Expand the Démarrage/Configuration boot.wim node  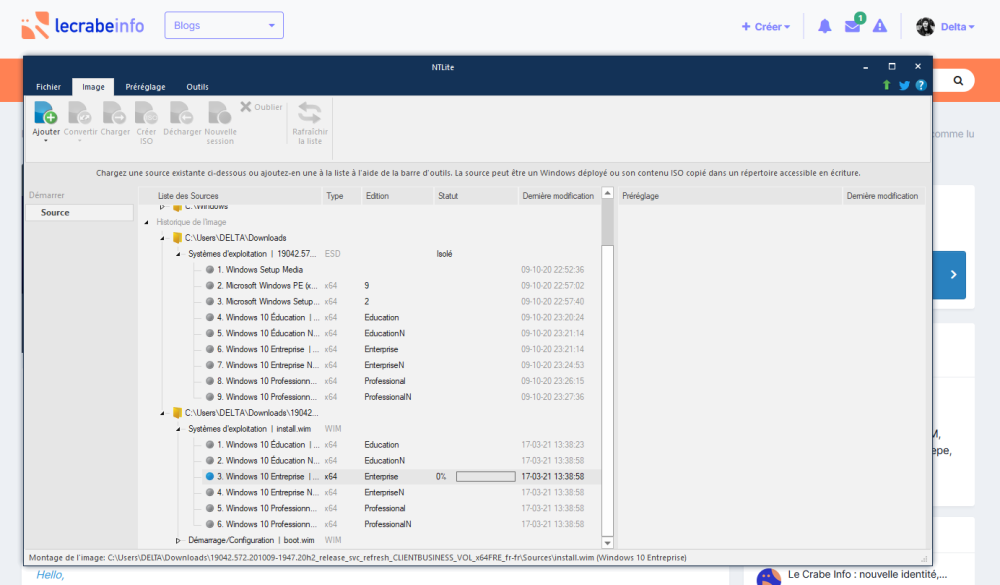tap(179, 540)
